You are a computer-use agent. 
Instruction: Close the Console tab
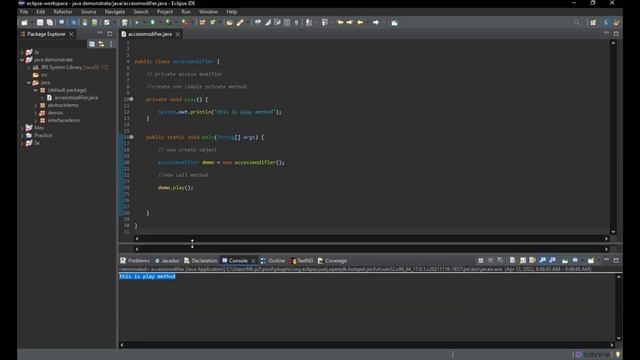click(x=253, y=261)
